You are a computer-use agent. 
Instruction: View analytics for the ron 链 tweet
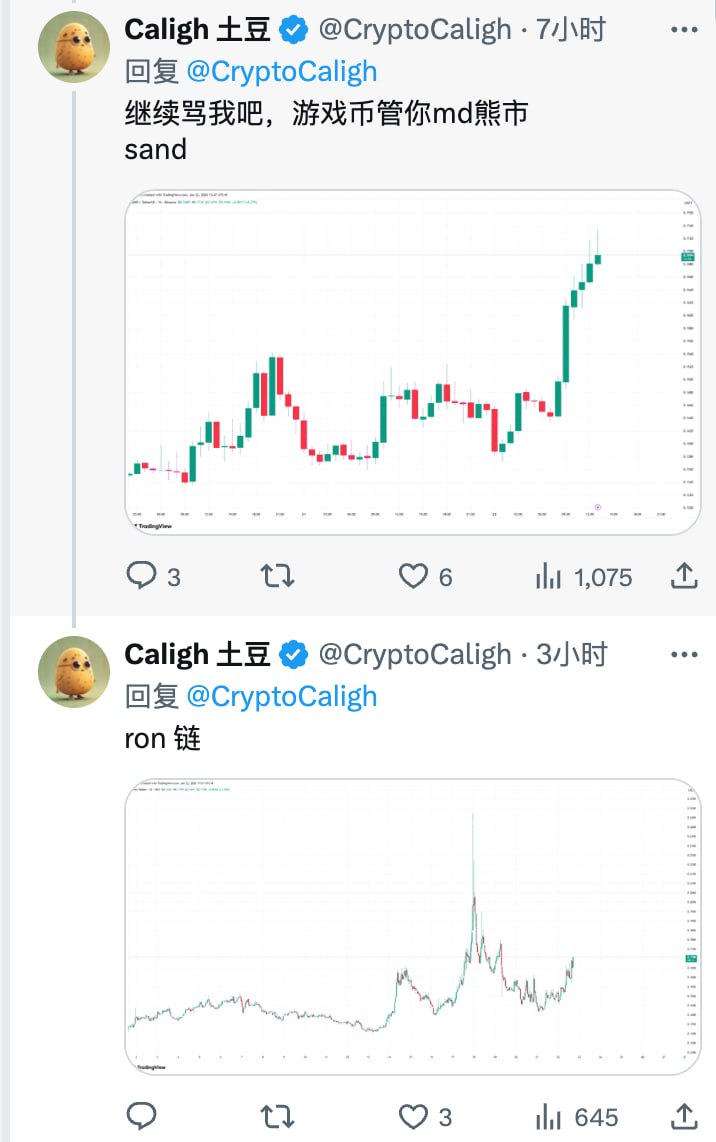pos(549,1116)
